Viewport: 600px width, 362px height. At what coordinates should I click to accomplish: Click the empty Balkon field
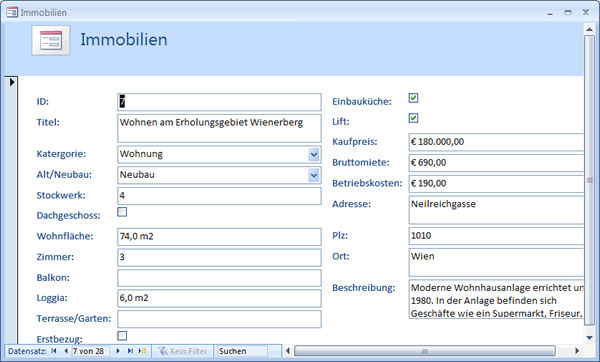pos(219,278)
